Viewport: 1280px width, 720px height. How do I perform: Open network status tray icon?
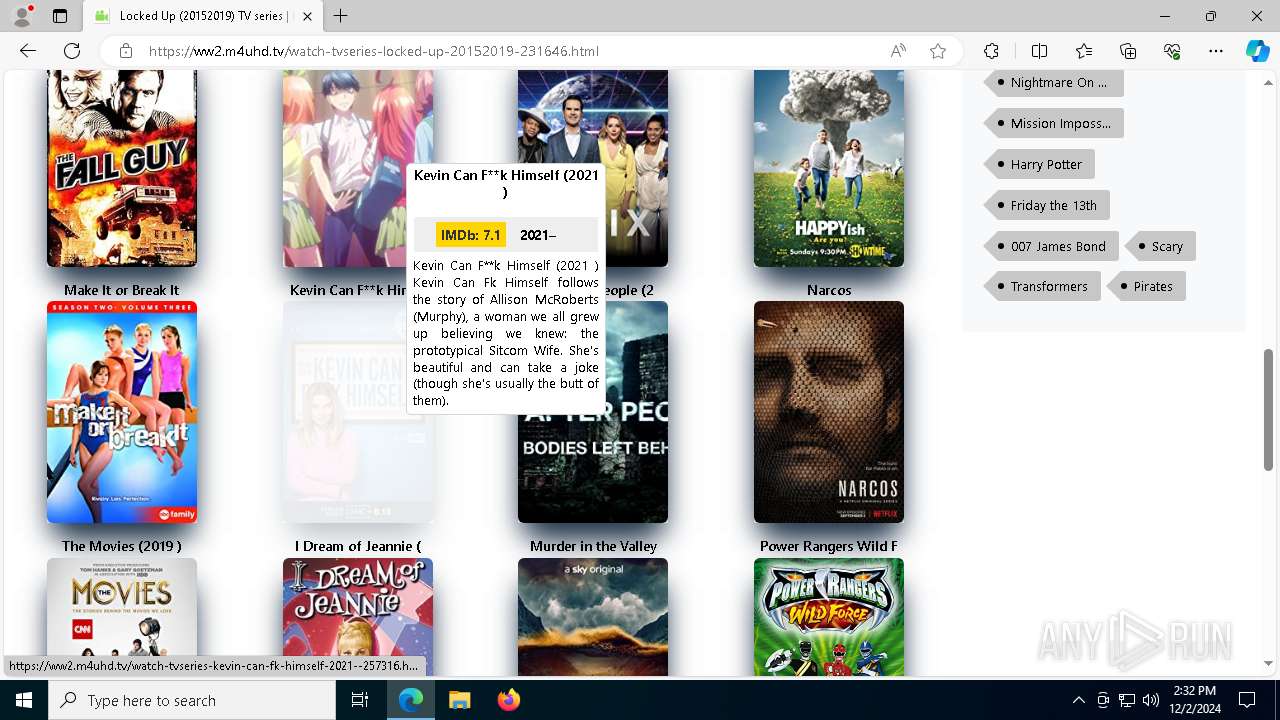1127,700
